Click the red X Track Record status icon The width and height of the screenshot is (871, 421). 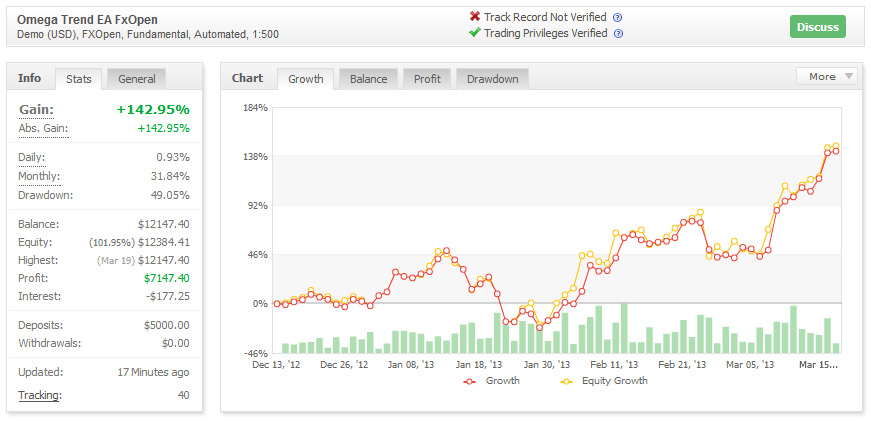(x=475, y=17)
